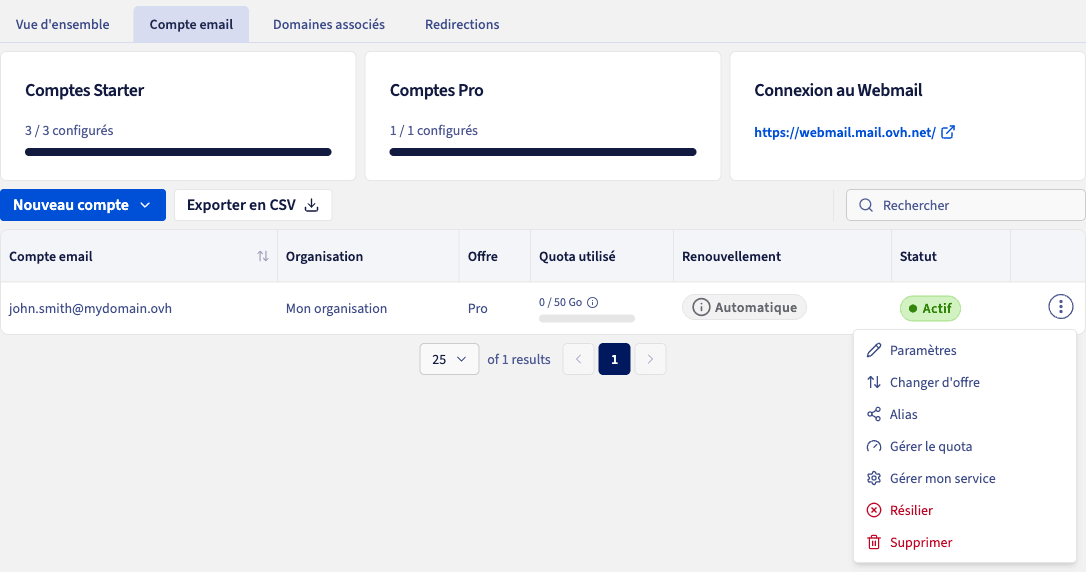Open the three-dot actions menu for john.smith
Image resolution: width=1086 pixels, height=572 pixels.
pos(1060,307)
